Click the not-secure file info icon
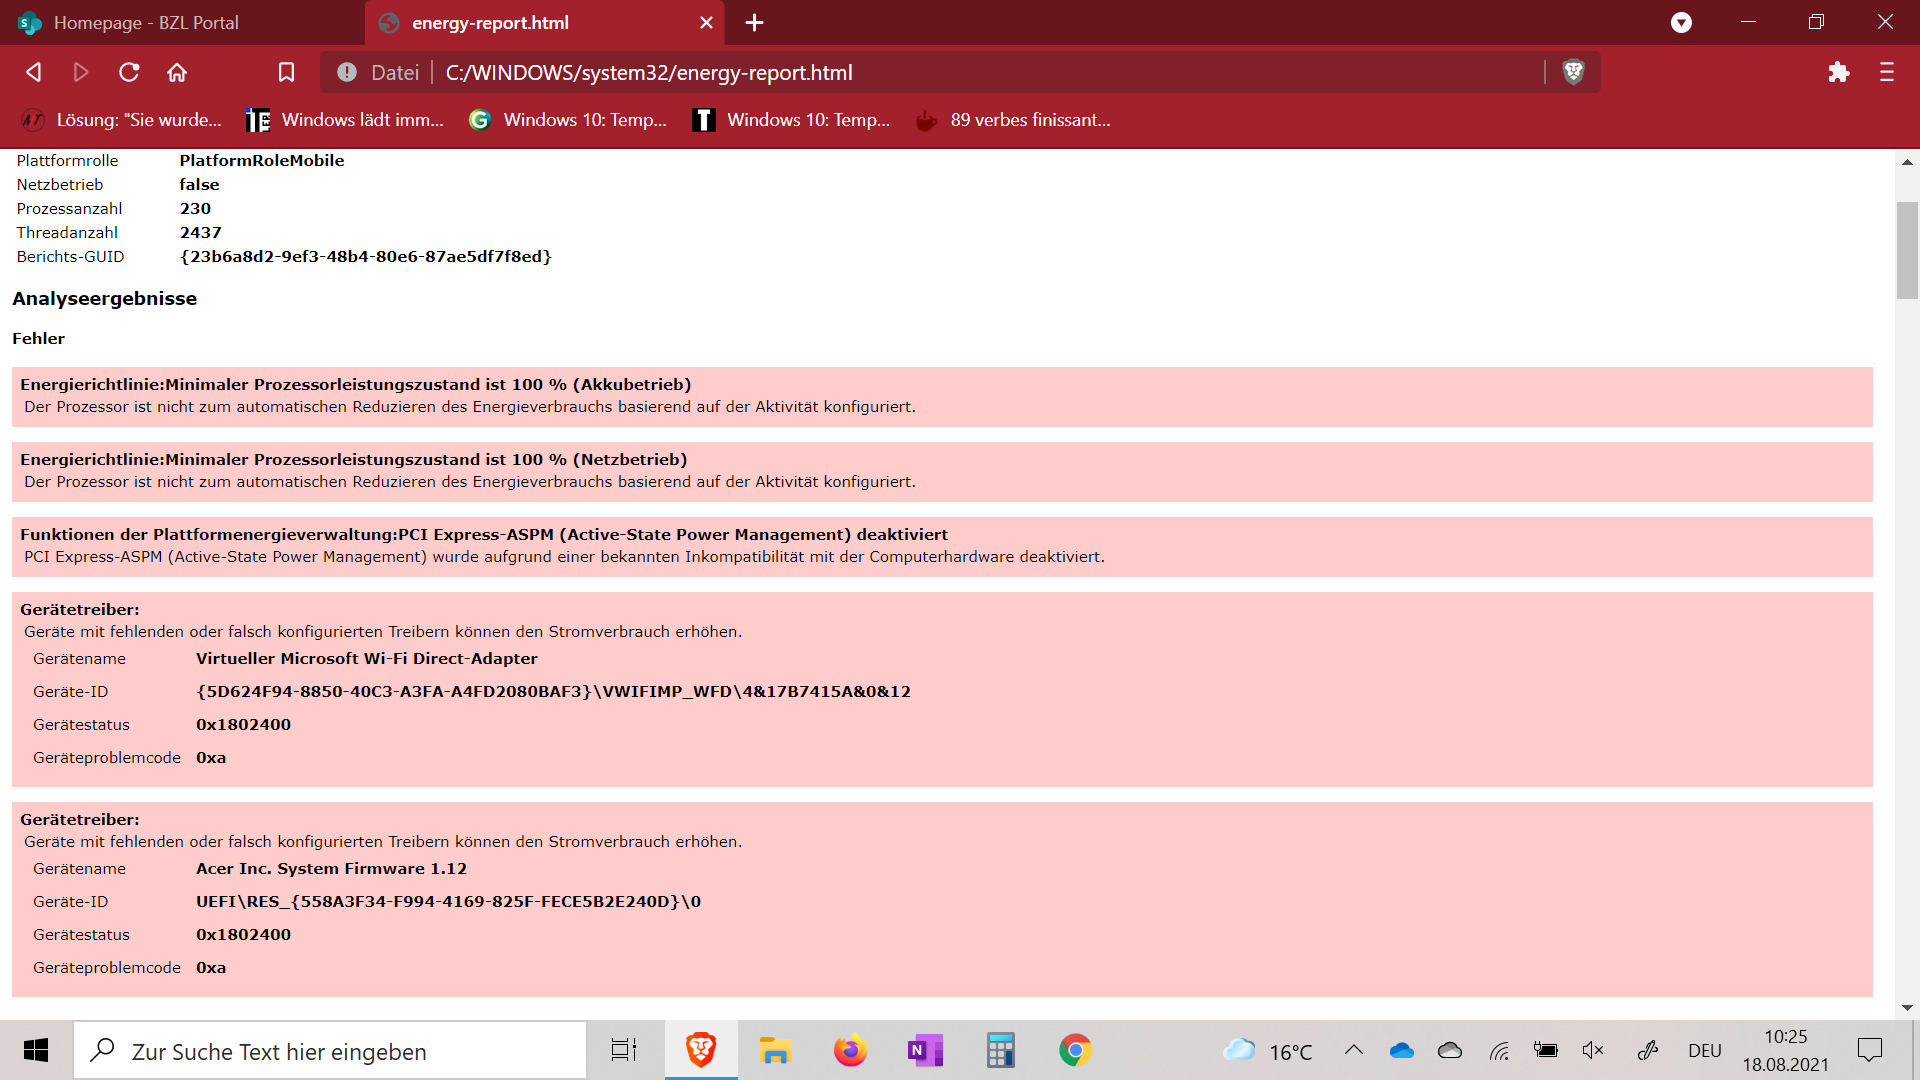Image resolution: width=1920 pixels, height=1080 pixels. [347, 72]
